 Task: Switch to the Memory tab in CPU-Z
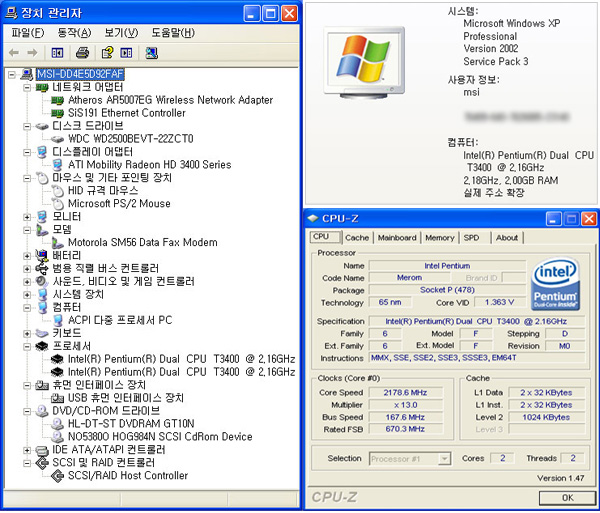click(440, 238)
